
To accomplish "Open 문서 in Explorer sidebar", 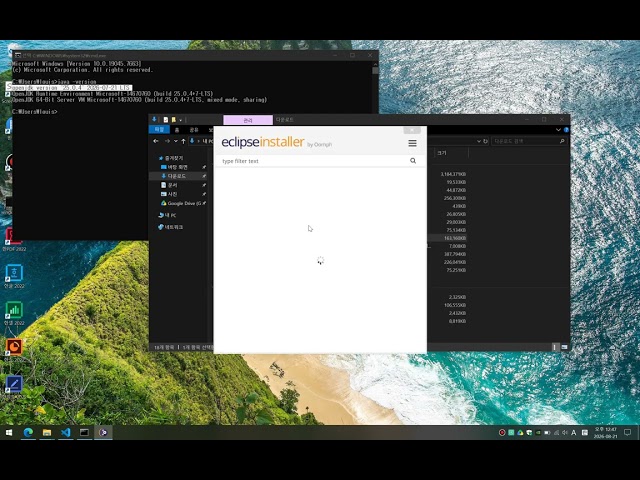I will (169, 185).
